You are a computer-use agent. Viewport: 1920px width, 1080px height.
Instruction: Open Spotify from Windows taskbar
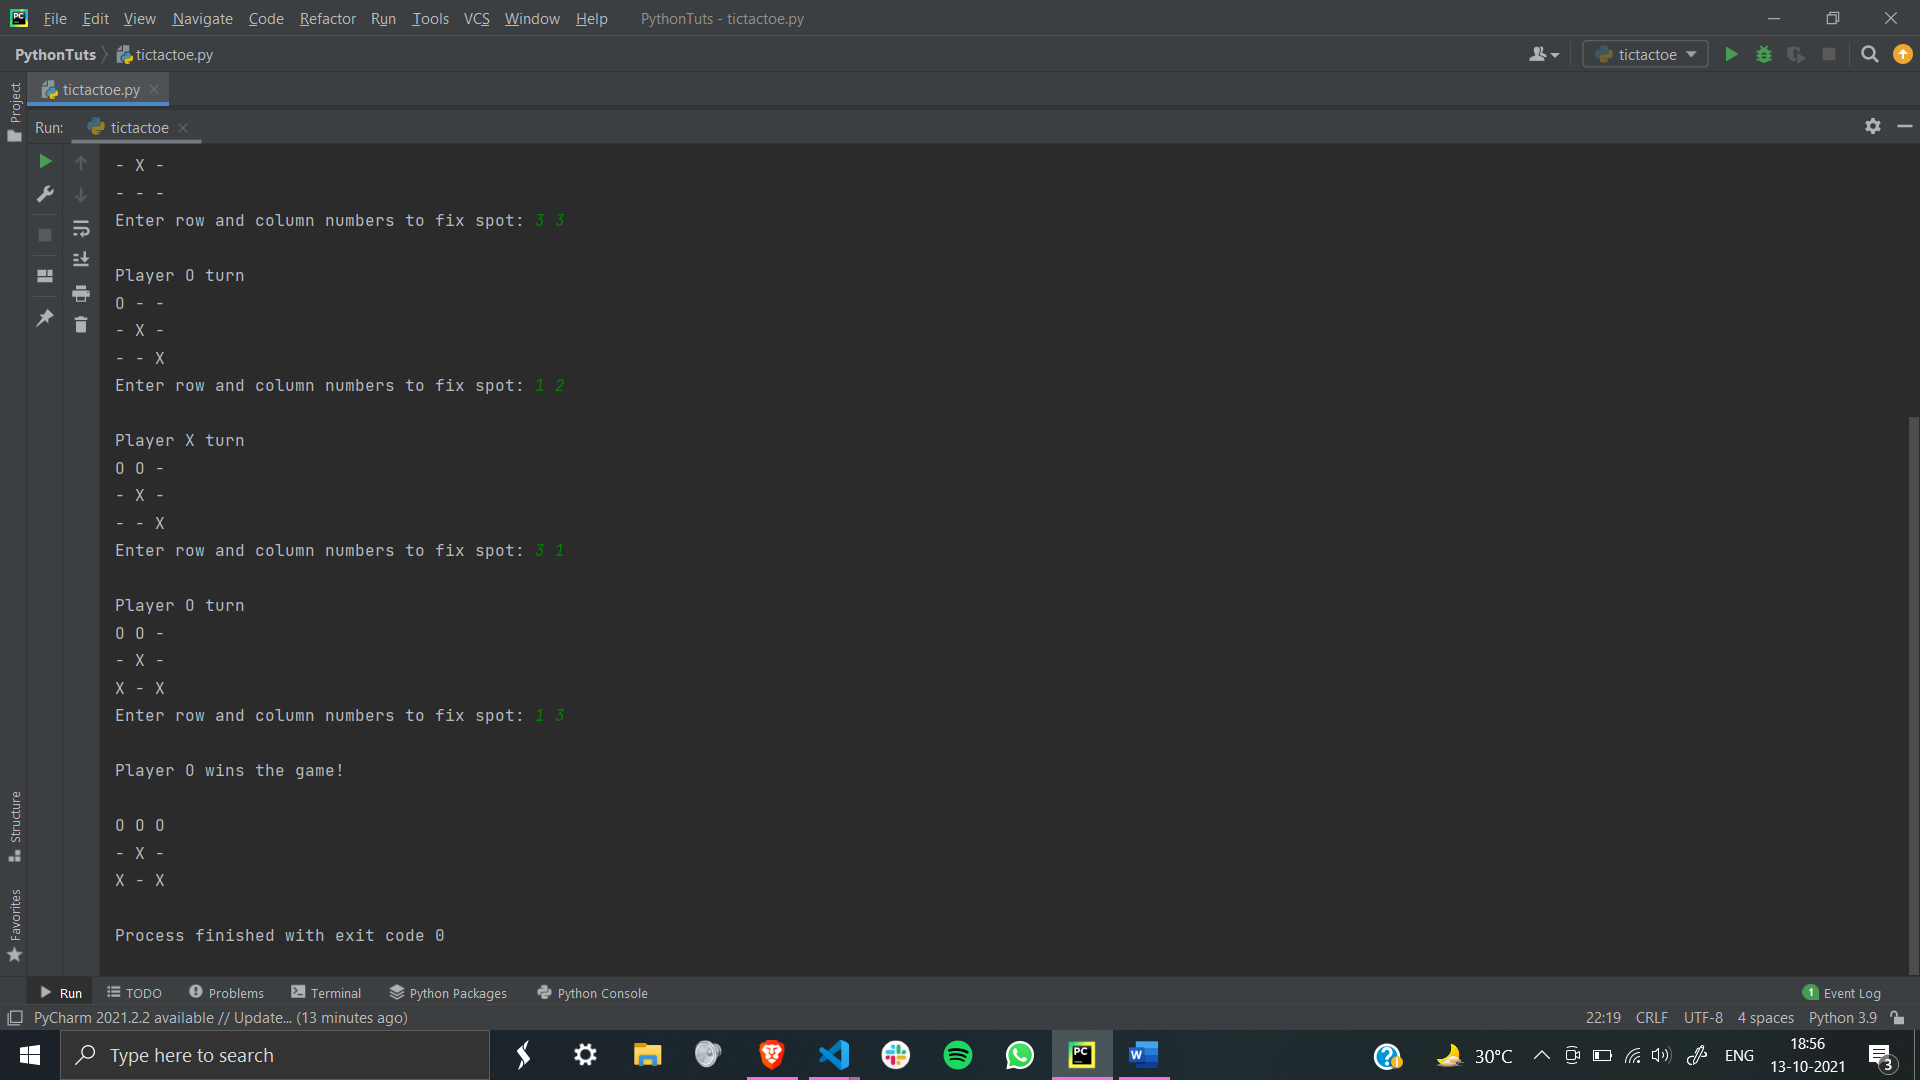click(x=957, y=1055)
